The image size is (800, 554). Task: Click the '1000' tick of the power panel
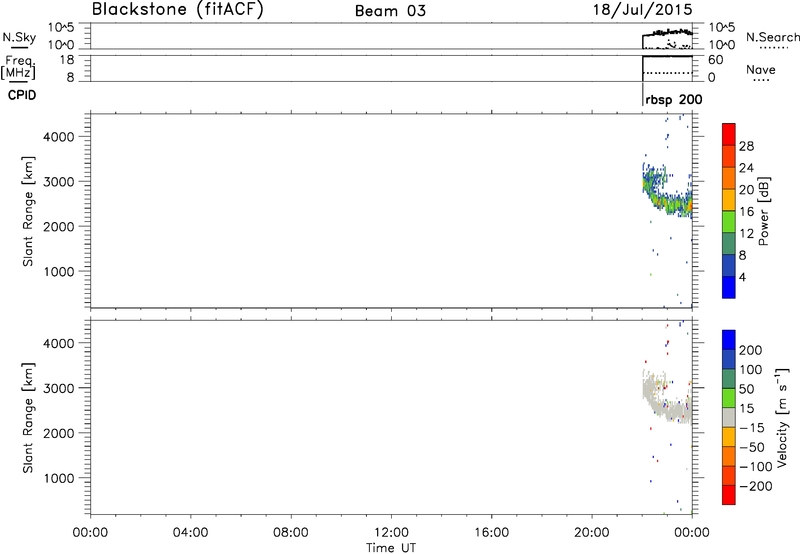coord(59,271)
